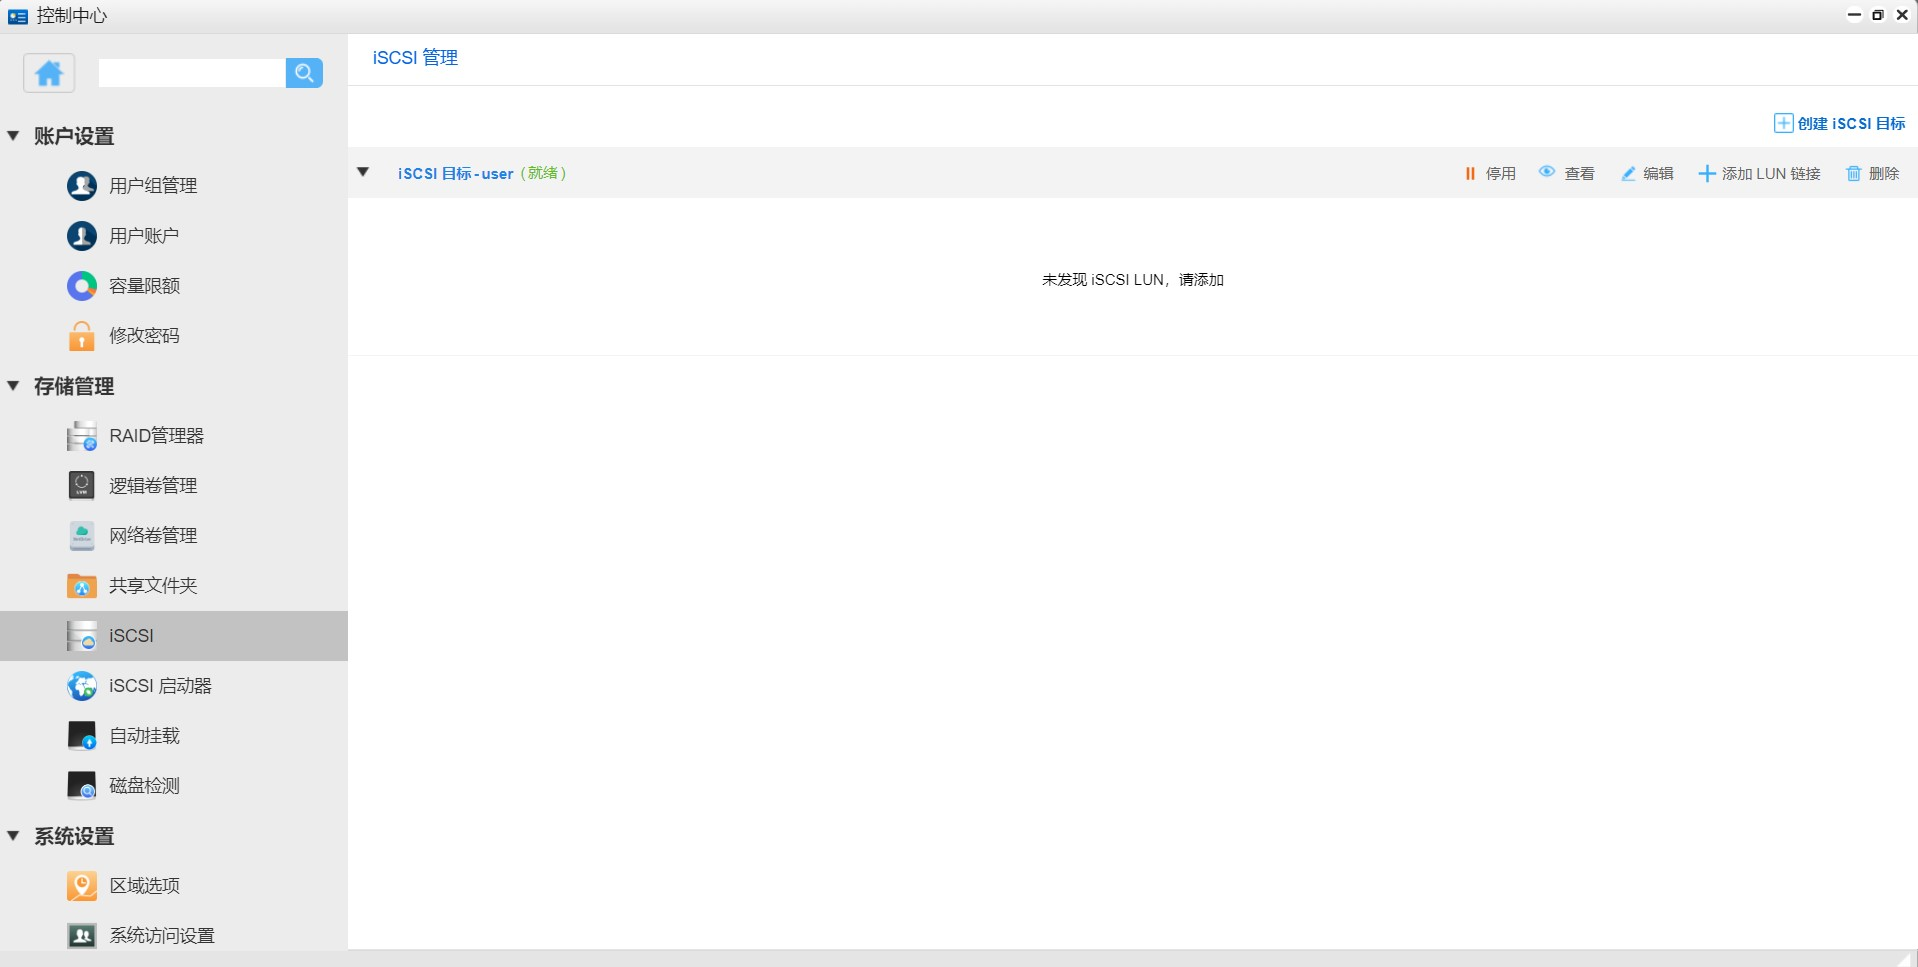Select 区域选项 menu item

[x=144, y=886]
